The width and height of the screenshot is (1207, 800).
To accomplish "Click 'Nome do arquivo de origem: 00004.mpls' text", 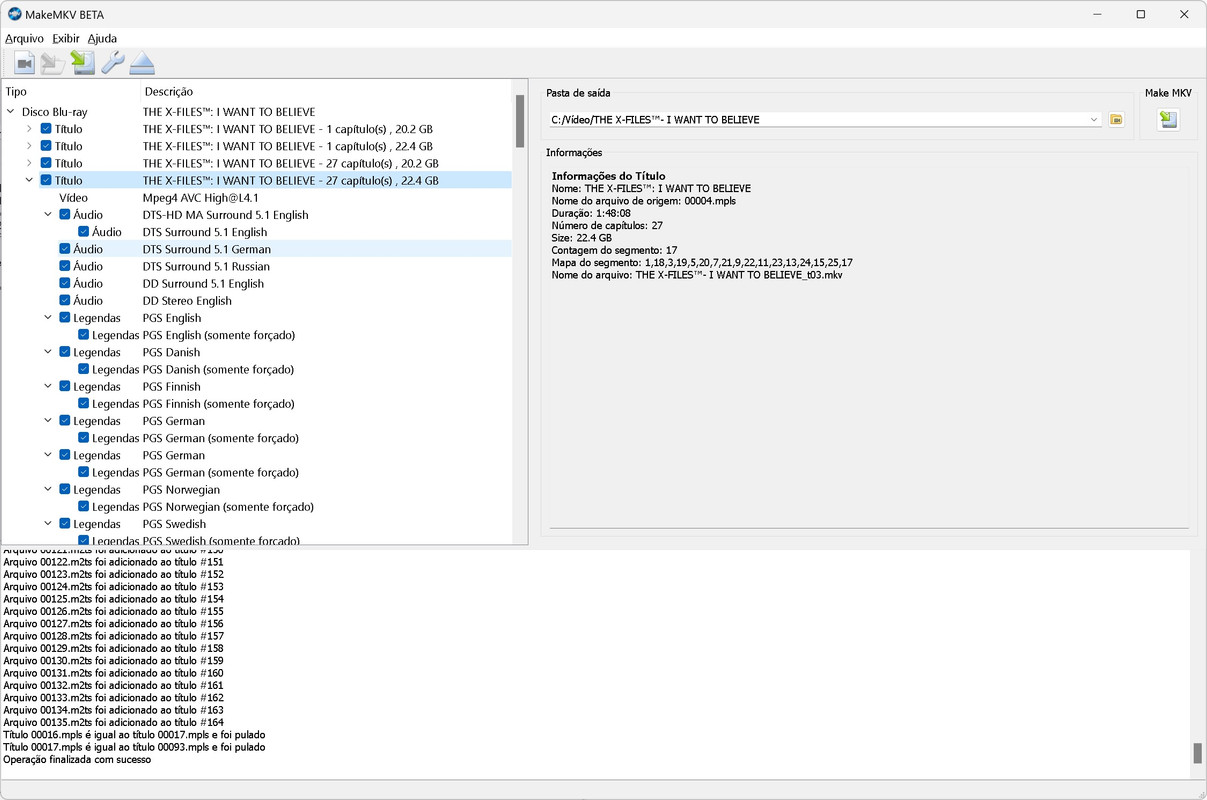I will [x=644, y=201].
